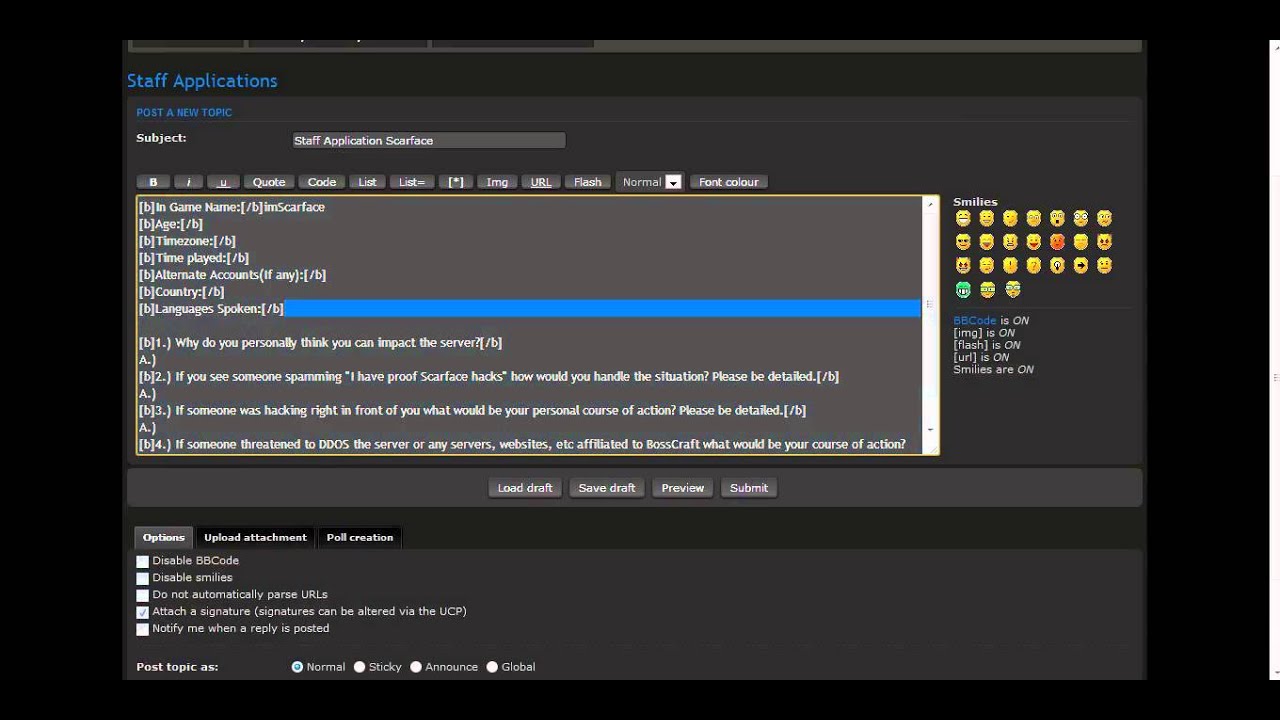Click the '[b]Age:[/b]' line
1280x720 pixels.
coord(171,224)
